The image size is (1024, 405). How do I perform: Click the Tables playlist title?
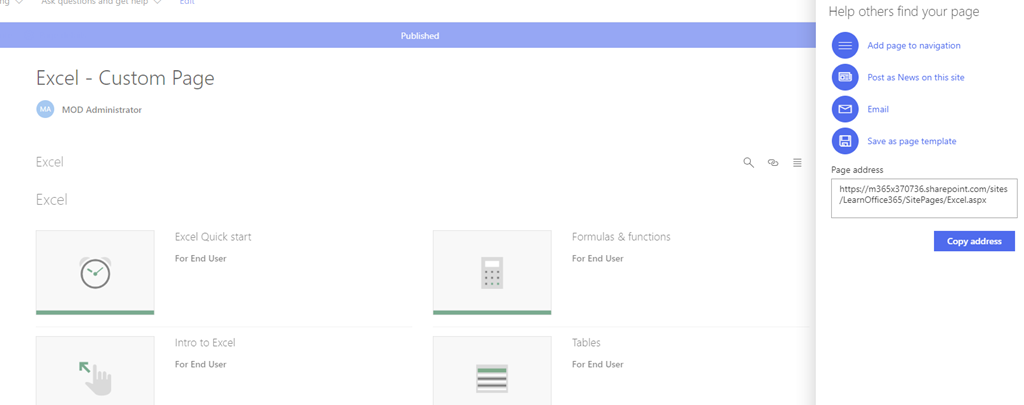click(x=586, y=343)
